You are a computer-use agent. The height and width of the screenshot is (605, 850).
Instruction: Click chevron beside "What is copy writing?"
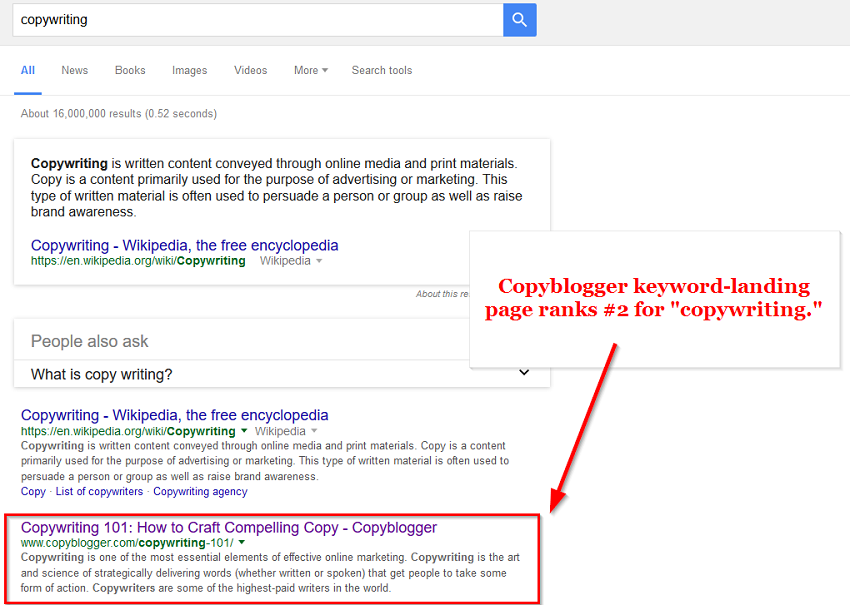coord(524,373)
